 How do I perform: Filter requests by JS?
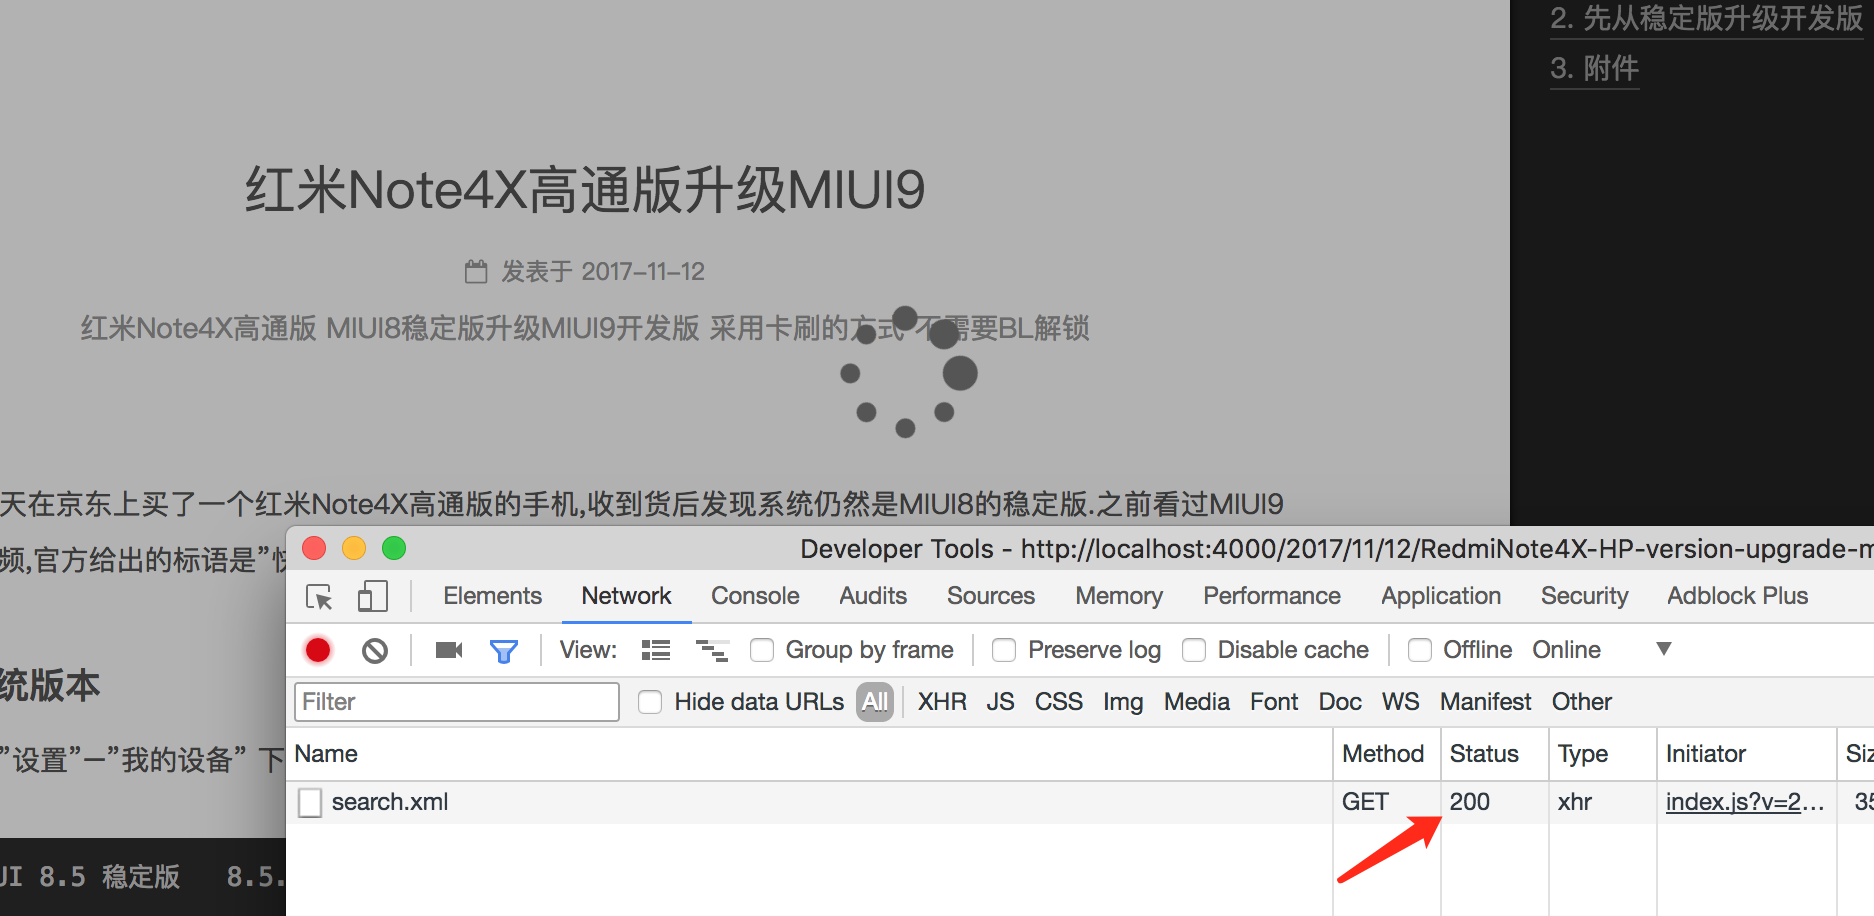[x=1000, y=702]
